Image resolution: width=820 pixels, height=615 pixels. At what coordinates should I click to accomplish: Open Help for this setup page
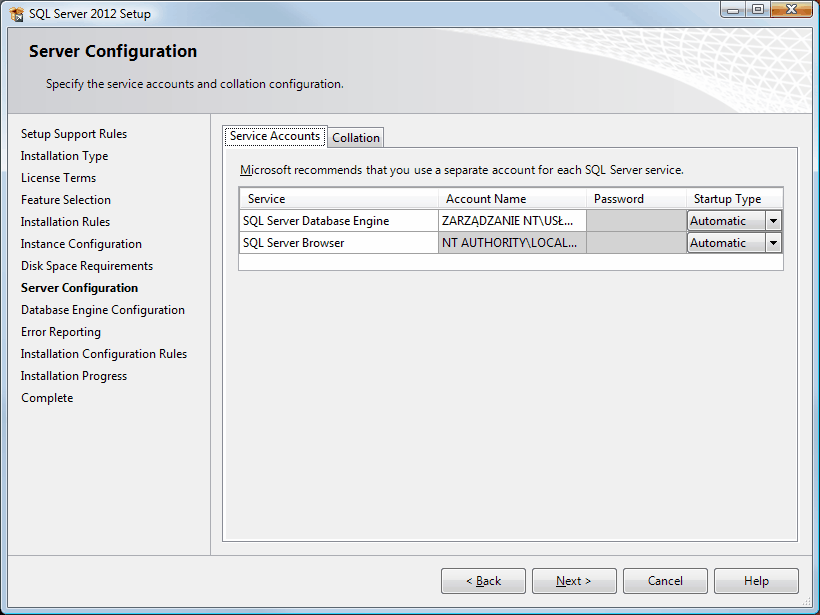pyautogui.click(x=756, y=581)
